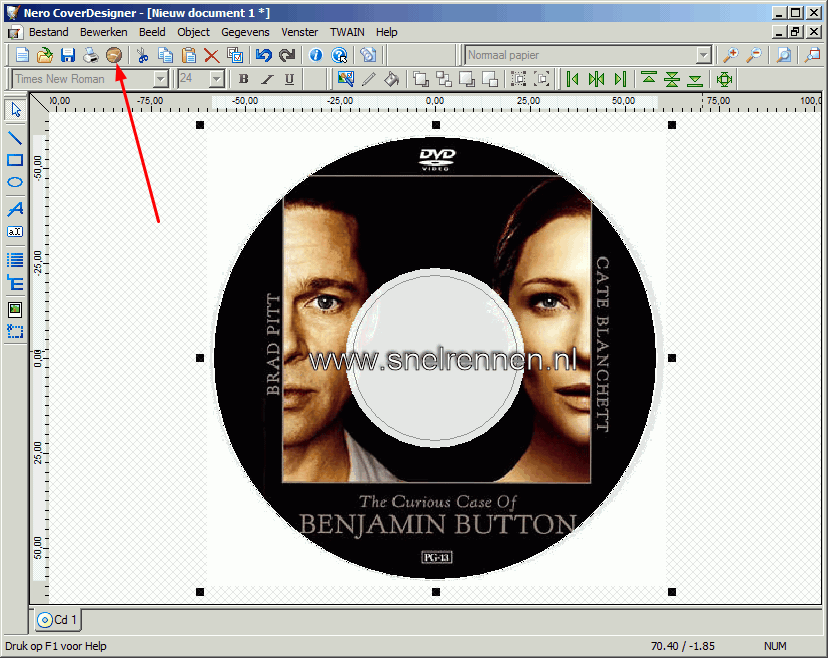Zoom out with the minus magnifier
Viewport: 828px width, 658px height.
point(754,55)
